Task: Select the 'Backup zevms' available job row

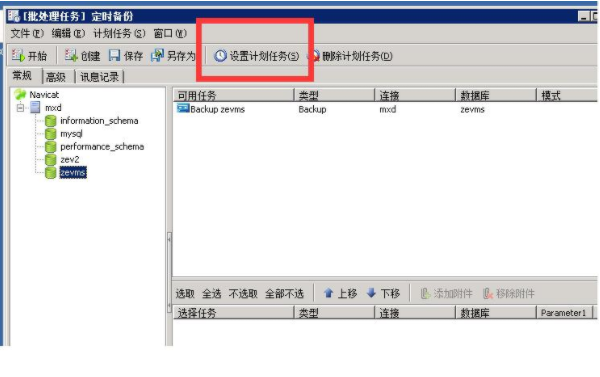Action: pos(385,109)
